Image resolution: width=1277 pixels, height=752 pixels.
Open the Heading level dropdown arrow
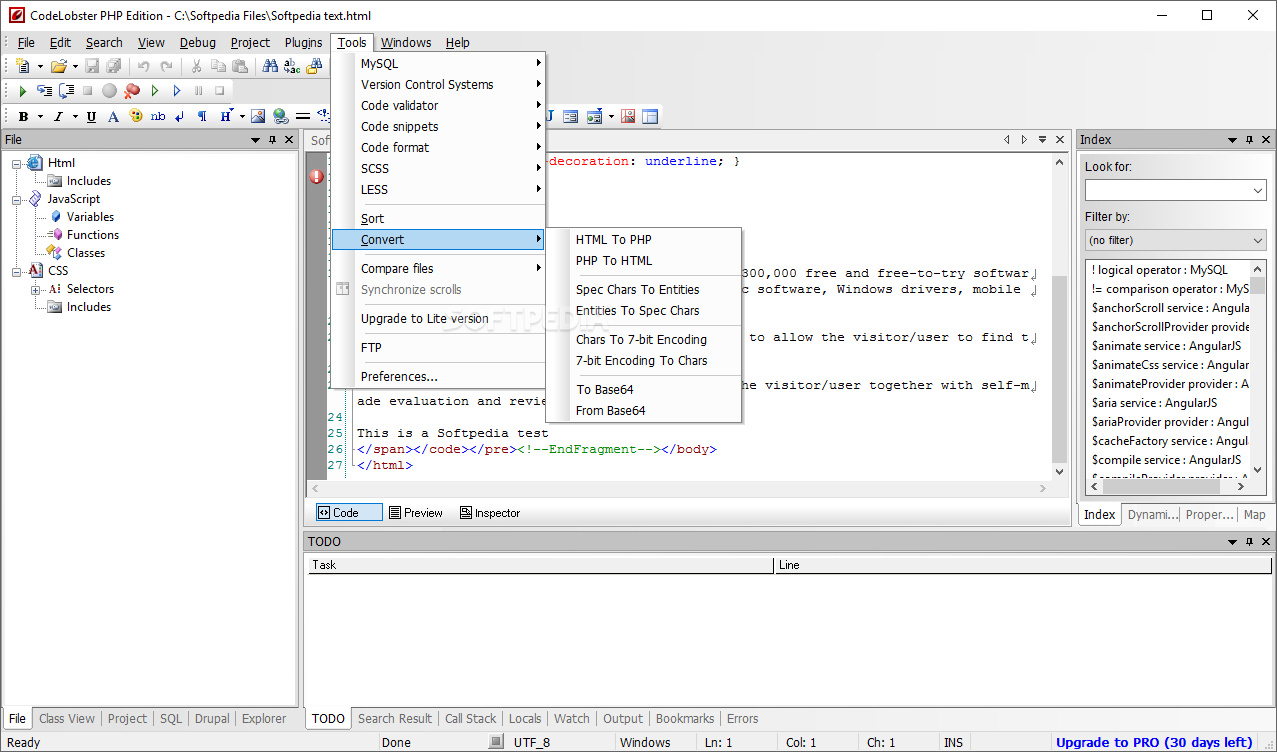[x=242, y=116]
